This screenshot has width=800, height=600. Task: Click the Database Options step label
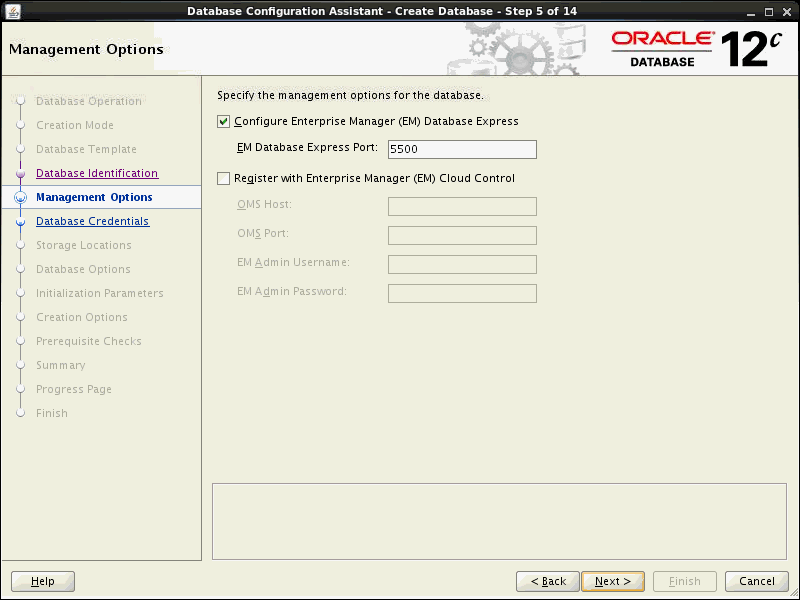point(83,269)
